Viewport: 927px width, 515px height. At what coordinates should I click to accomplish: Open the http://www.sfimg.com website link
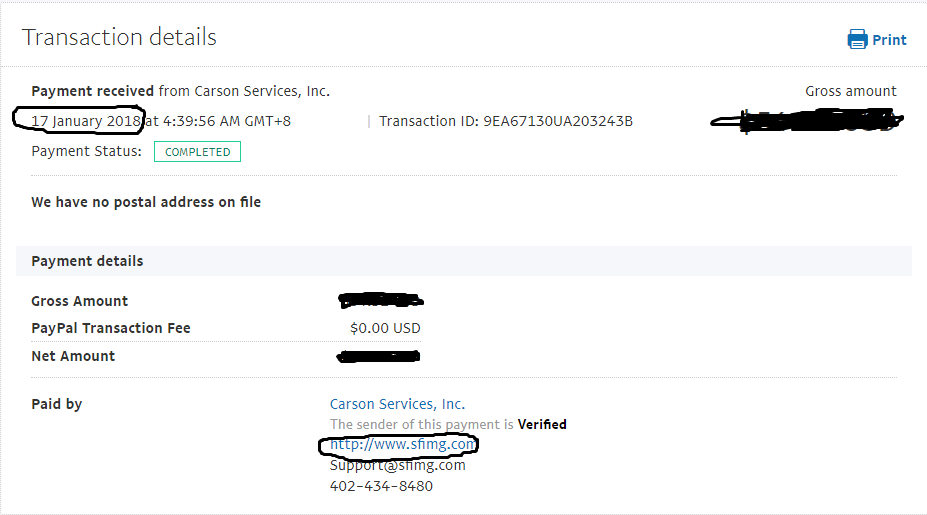[402, 444]
